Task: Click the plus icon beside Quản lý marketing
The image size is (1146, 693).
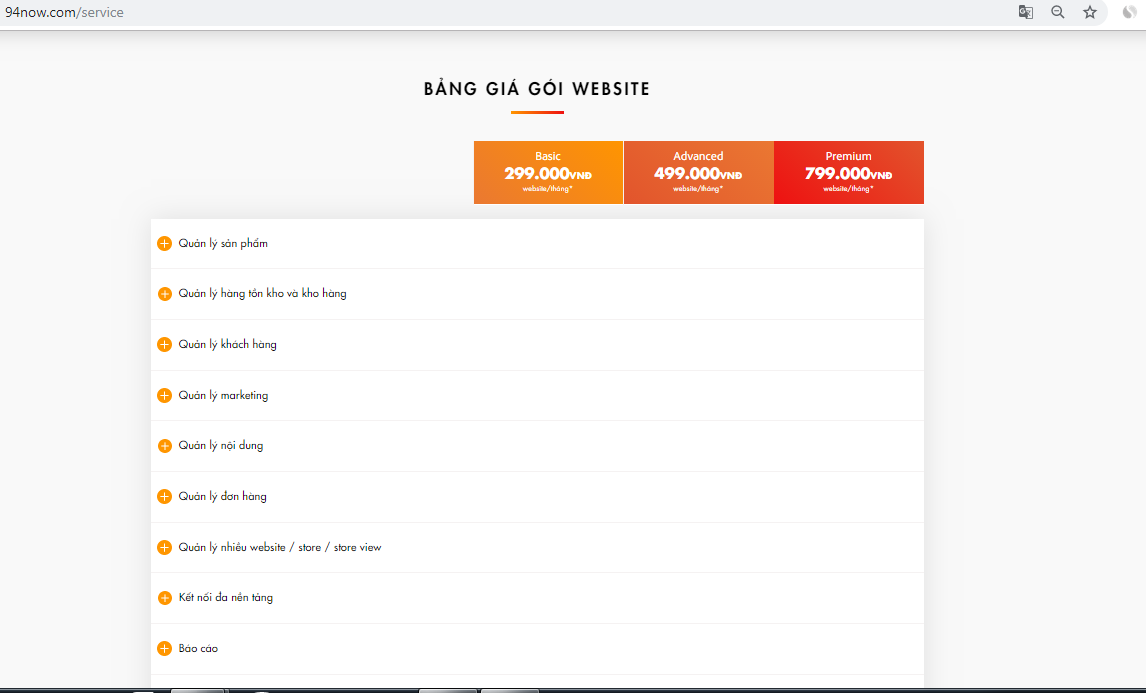Action: coord(165,396)
